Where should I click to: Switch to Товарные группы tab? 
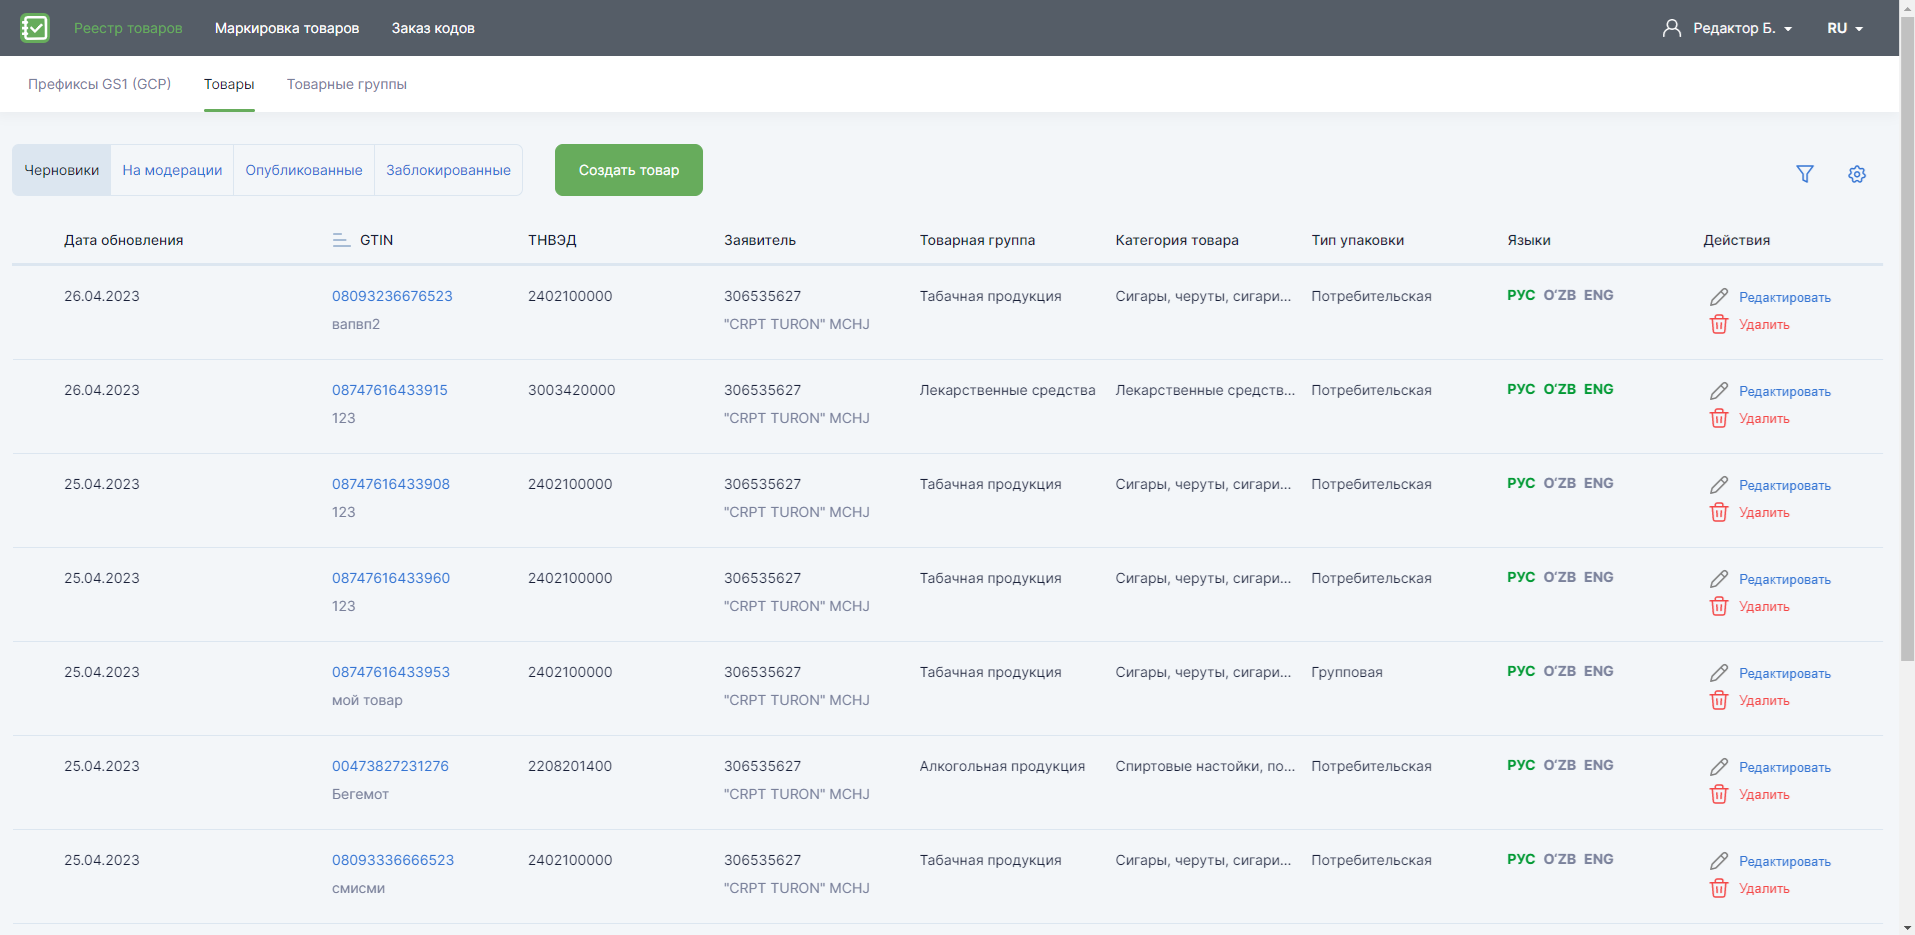347,84
